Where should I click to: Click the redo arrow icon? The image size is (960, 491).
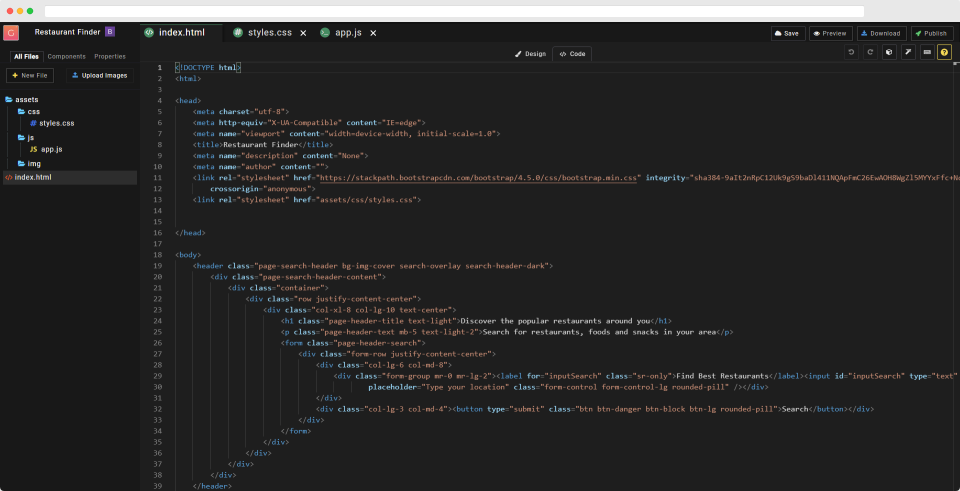pyautogui.click(x=869, y=53)
